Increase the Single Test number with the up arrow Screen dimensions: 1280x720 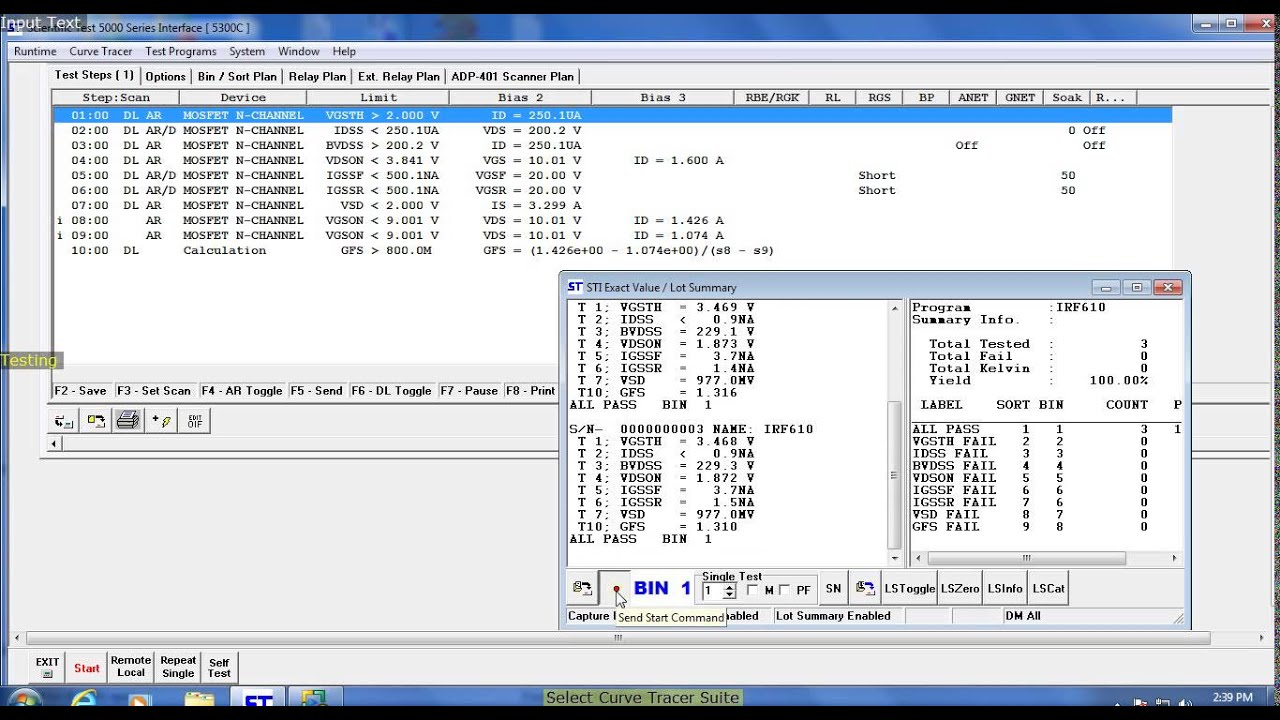[729, 587]
